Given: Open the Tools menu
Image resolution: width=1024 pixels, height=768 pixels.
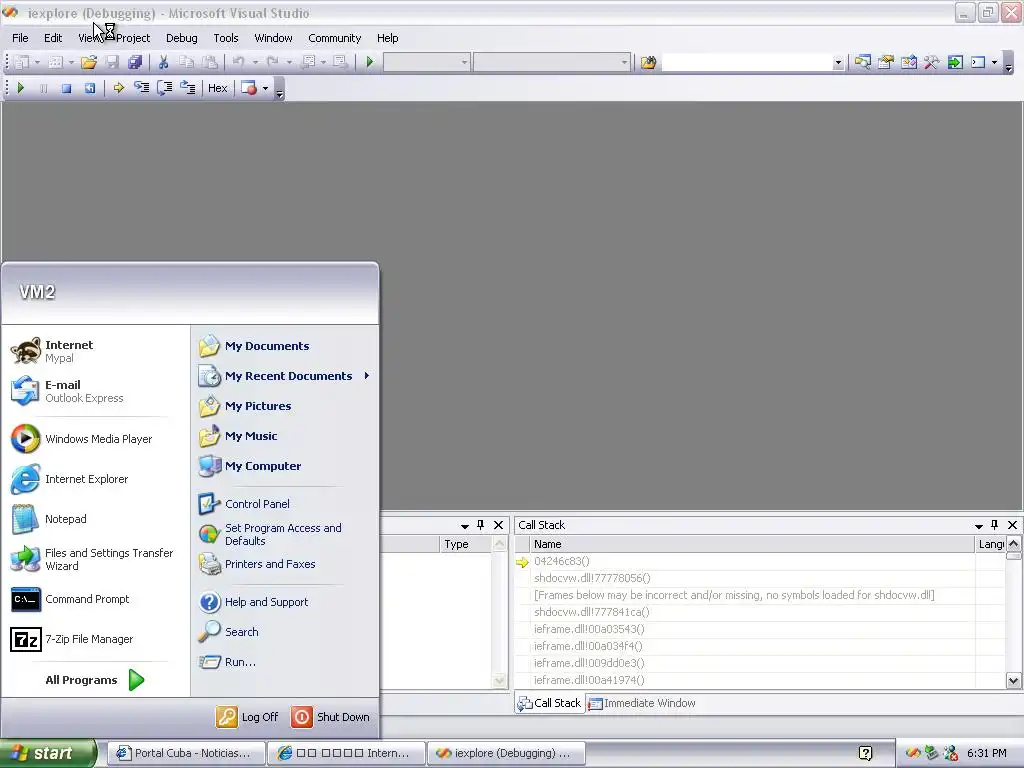Looking at the screenshot, I should (x=226, y=38).
